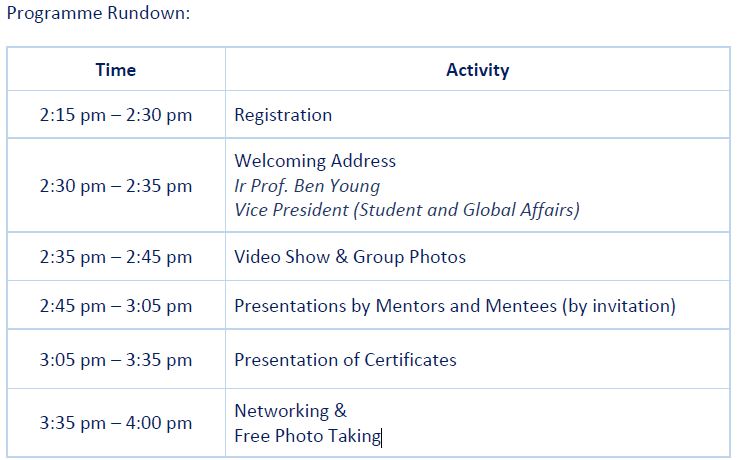Click the '2:45 pm – 3:05 pm' time cell
Viewport: 744px width, 460px height.
(116, 306)
